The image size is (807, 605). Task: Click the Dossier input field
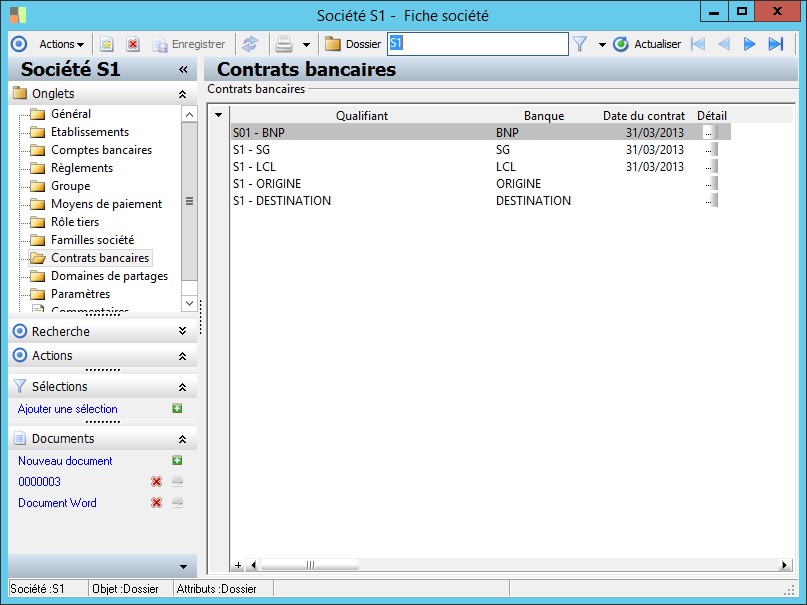[477, 44]
